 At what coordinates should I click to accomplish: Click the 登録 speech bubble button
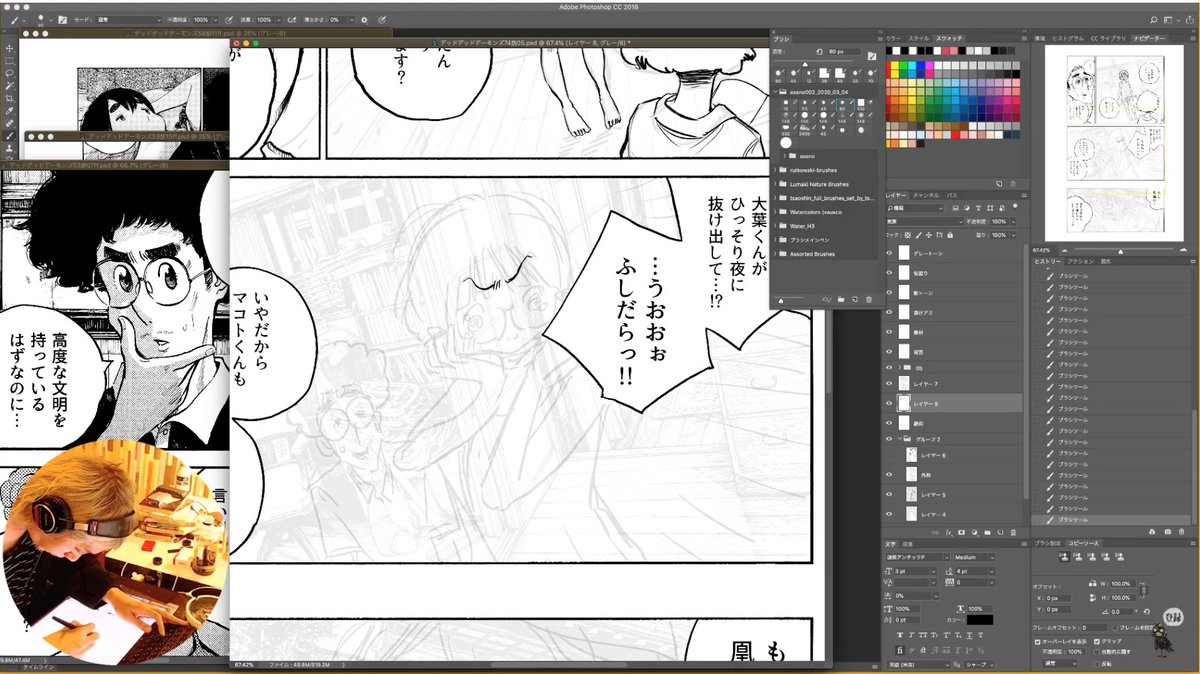point(1173,617)
